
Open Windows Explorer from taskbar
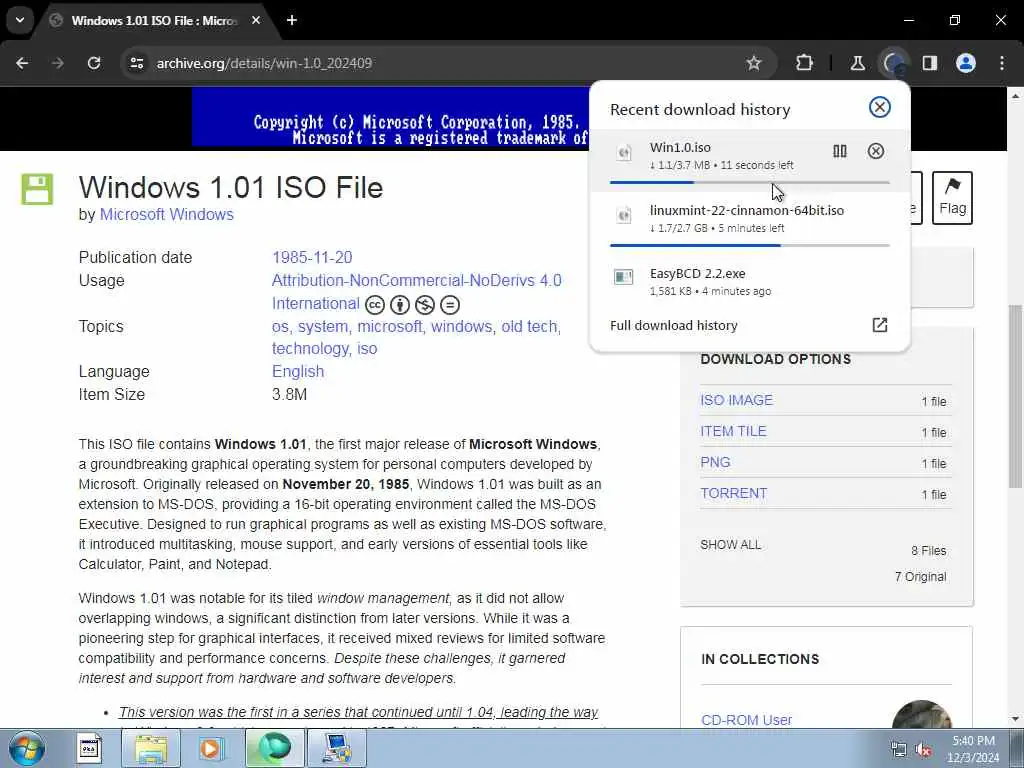(x=151, y=748)
